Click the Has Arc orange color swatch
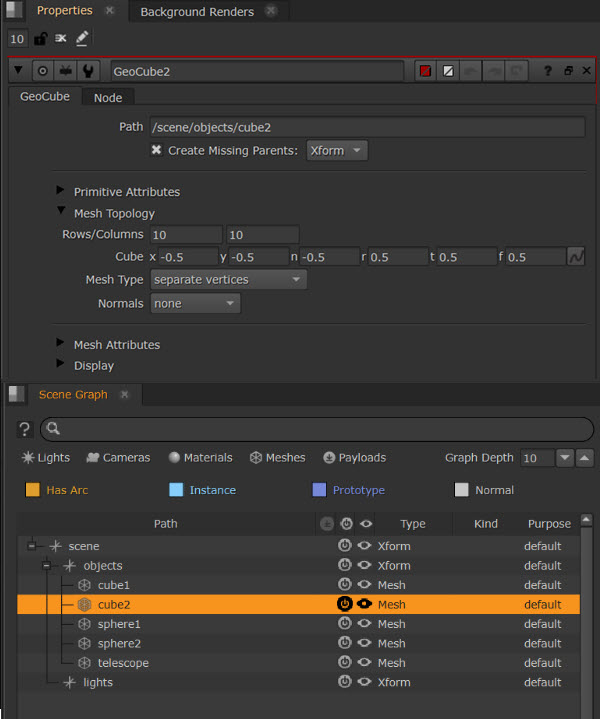This screenshot has height=719, width=600. tap(32, 490)
